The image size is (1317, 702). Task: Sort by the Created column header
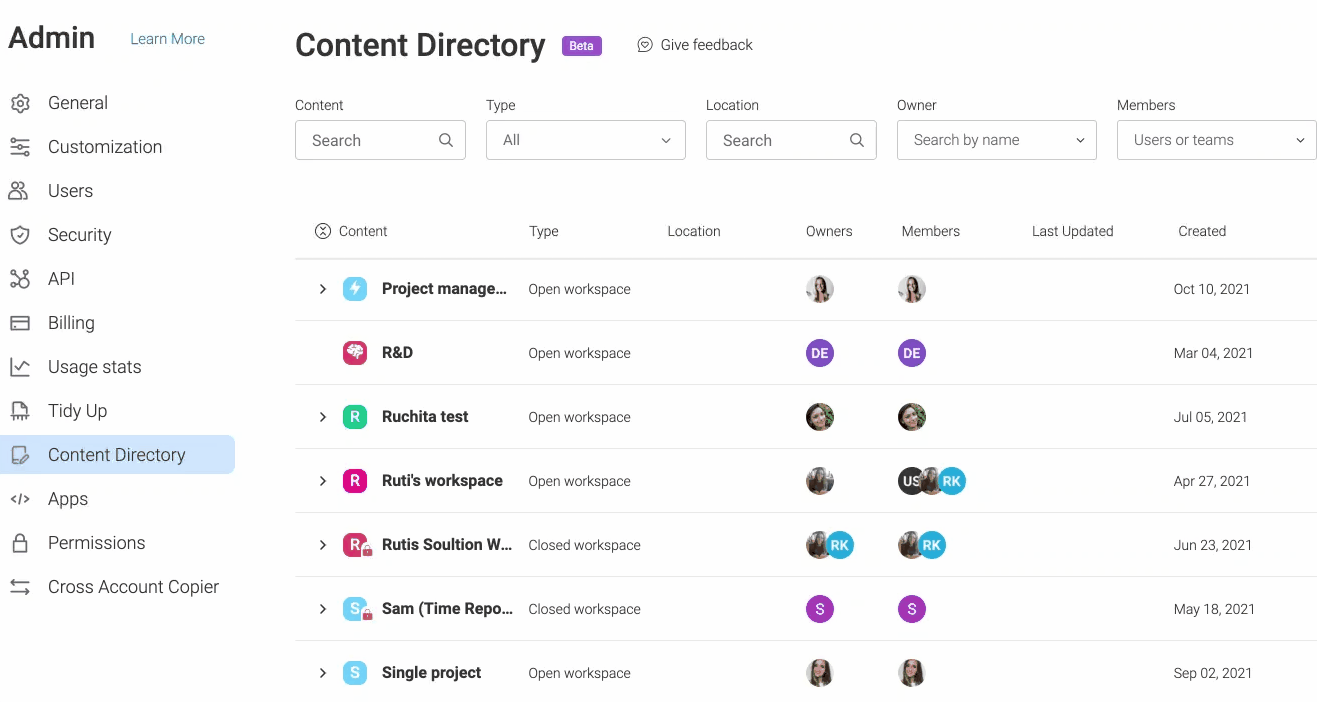pos(1202,231)
